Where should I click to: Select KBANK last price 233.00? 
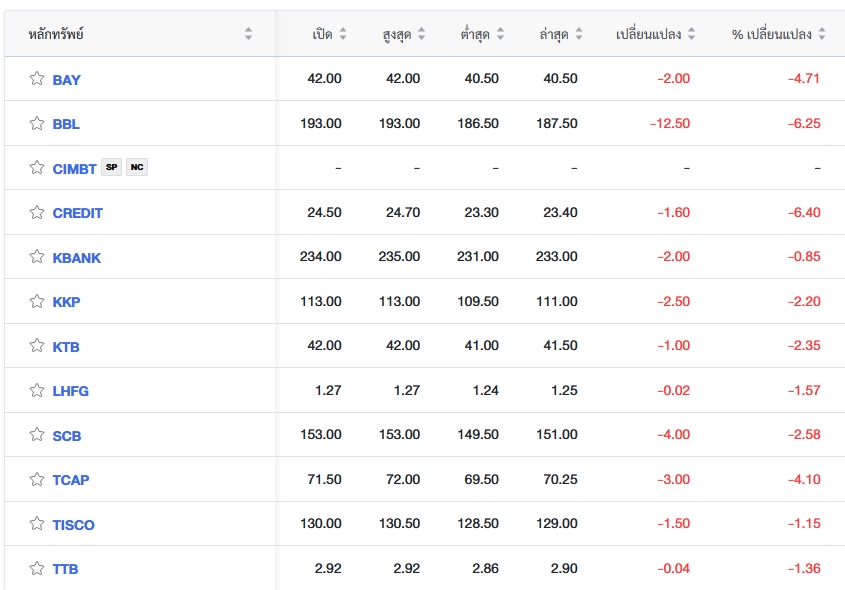pyautogui.click(x=557, y=256)
